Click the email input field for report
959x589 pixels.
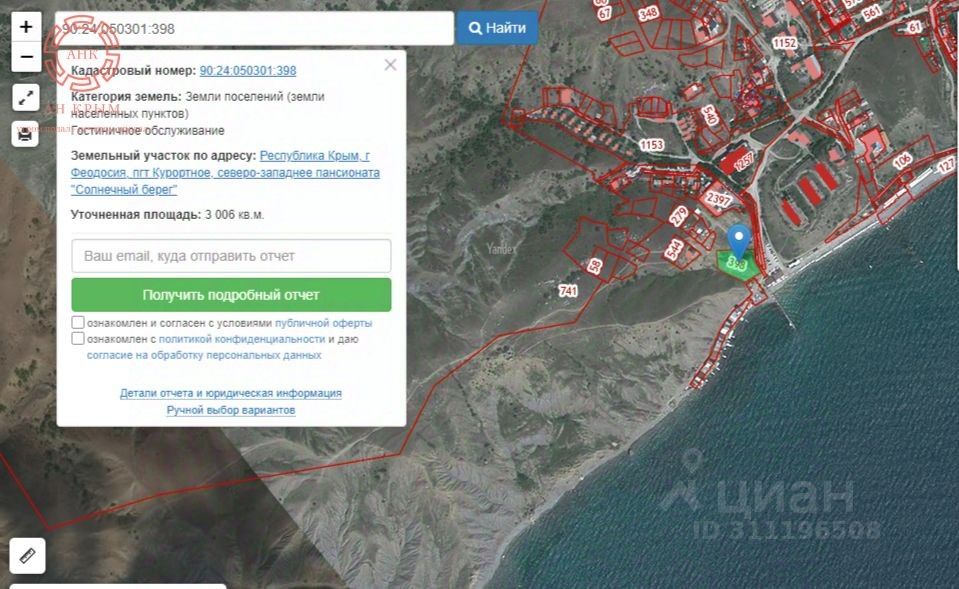[x=231, y=256]
